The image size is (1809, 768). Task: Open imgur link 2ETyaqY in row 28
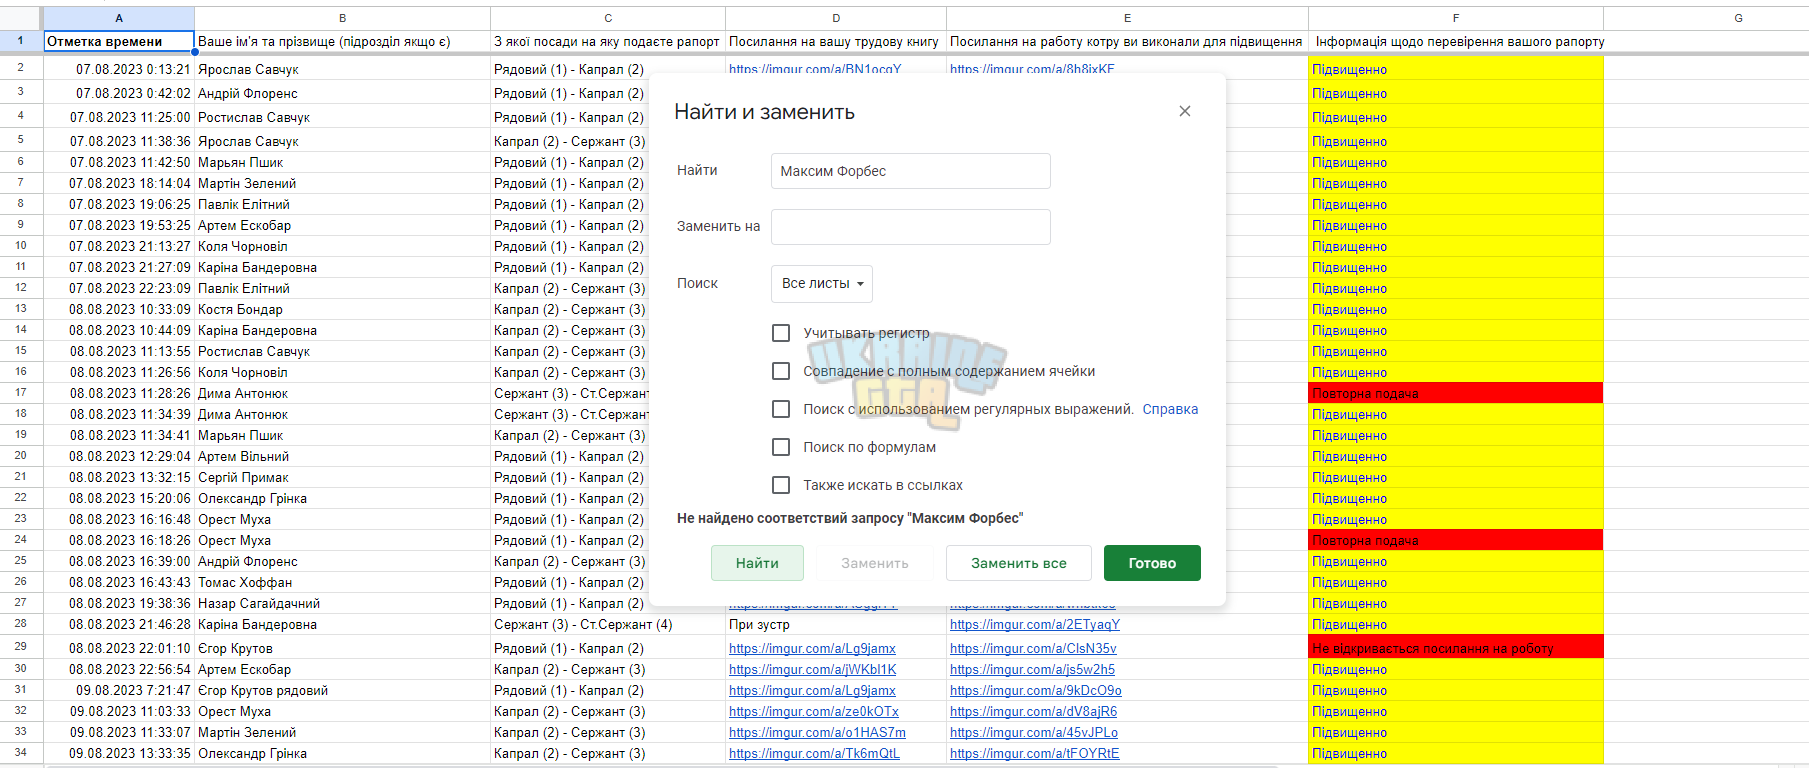tap(1035, 625)
